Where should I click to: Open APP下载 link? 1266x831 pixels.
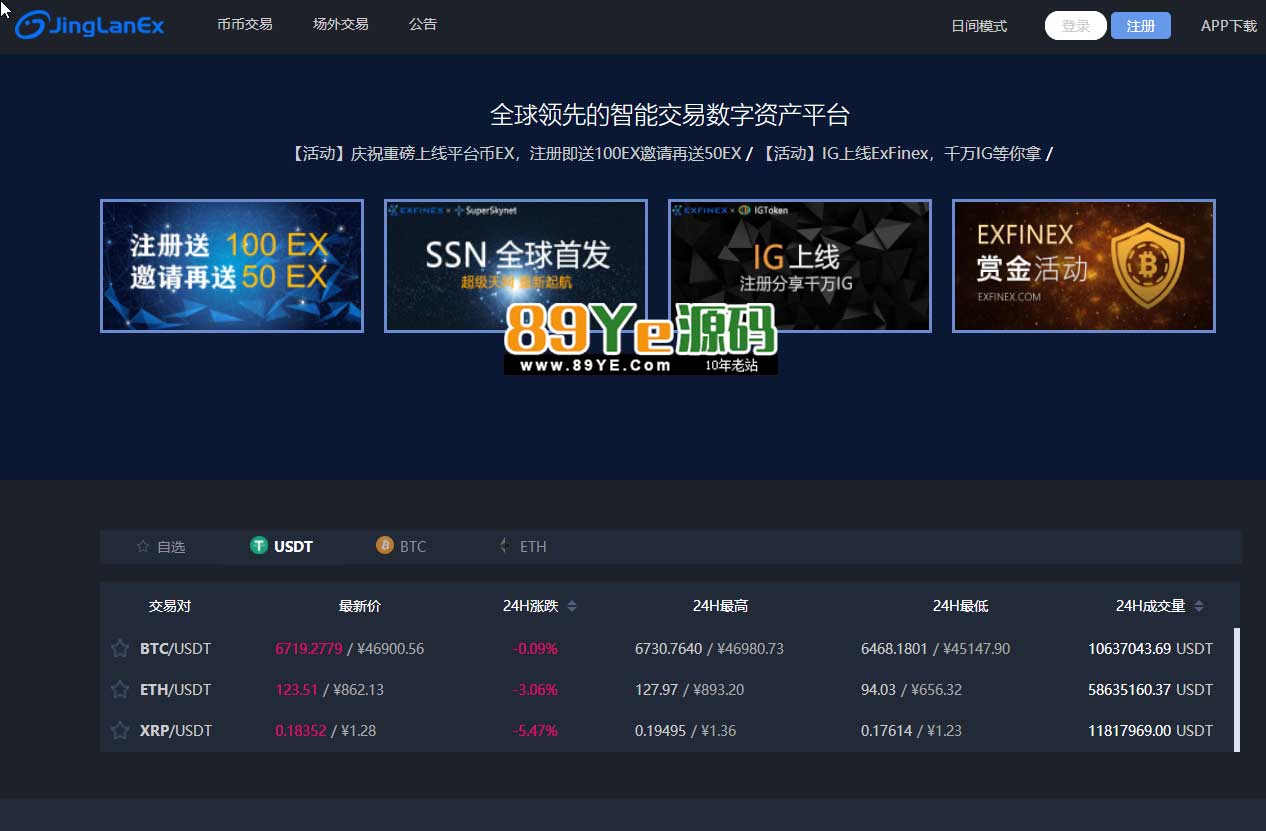tap(1229, 26)
